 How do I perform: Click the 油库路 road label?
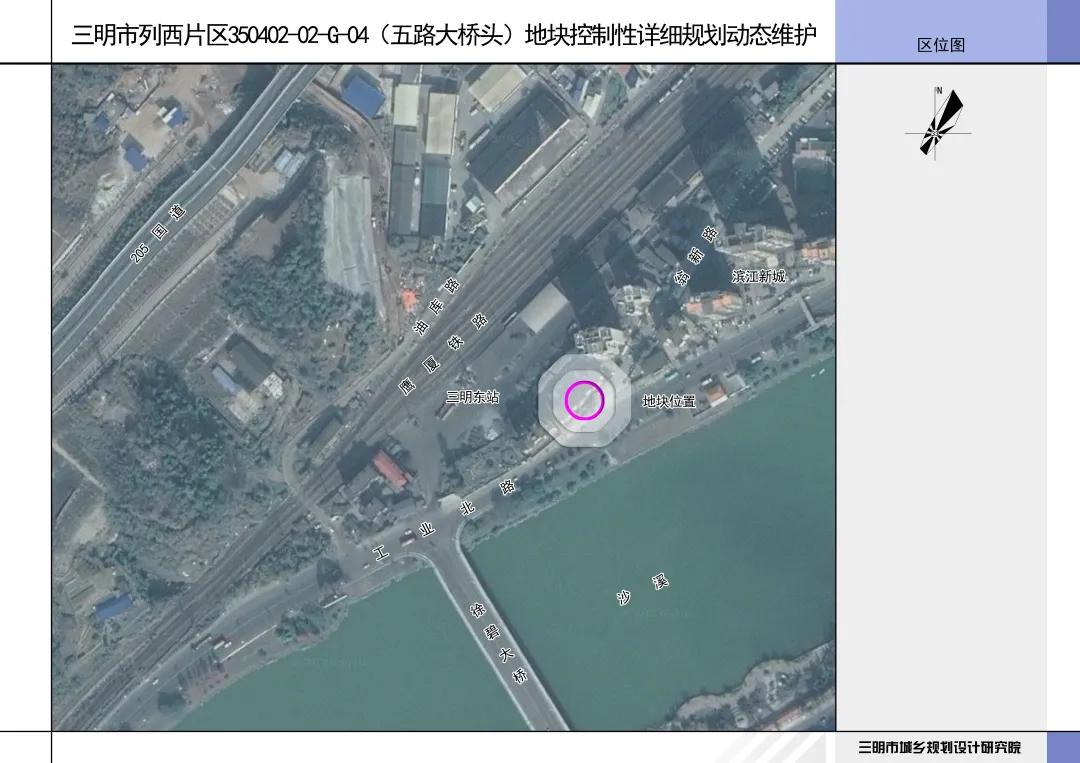[x=437, y=306]
